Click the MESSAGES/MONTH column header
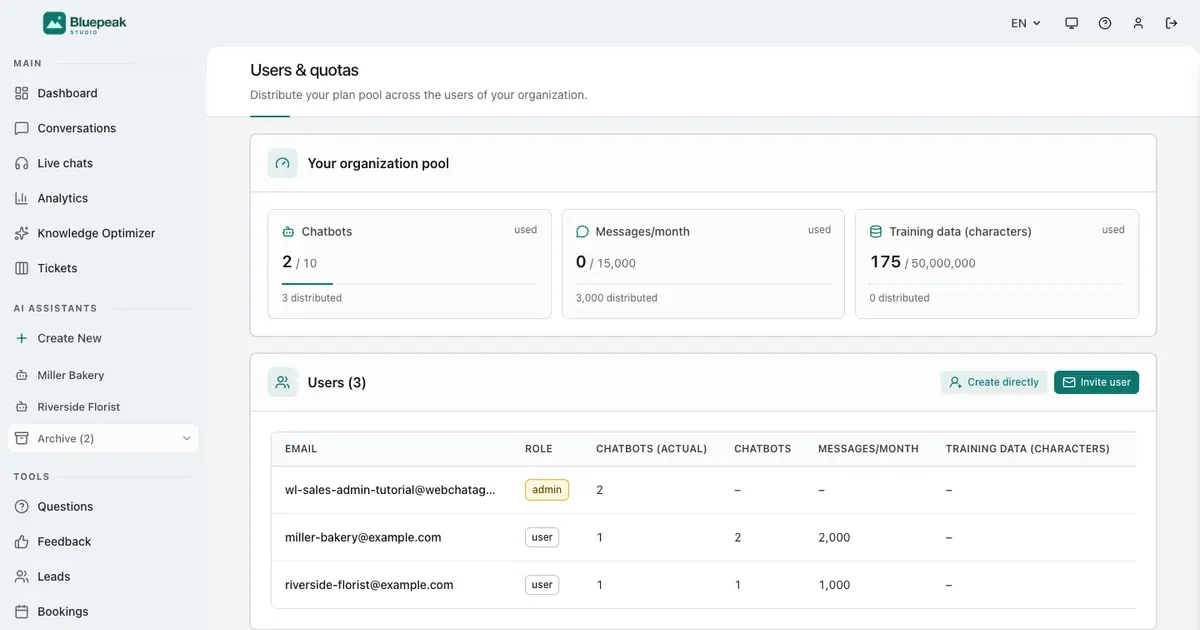1200x630 pixels. [868, 449]
